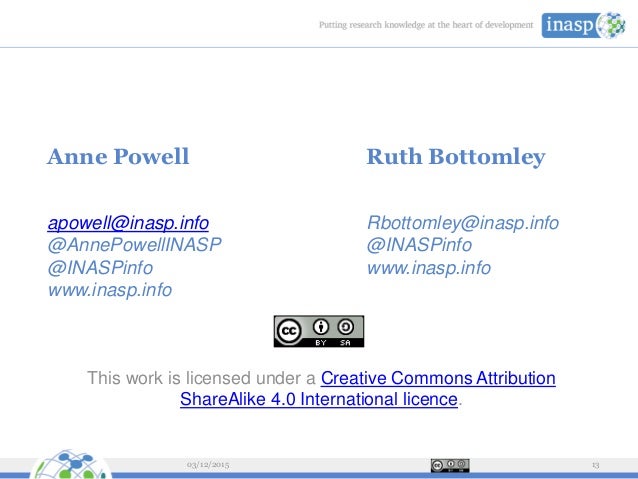This screenshot has height=479, width=638.
Task: Click @INASPinfo under Ruth Bottomley
Action: 420,245
